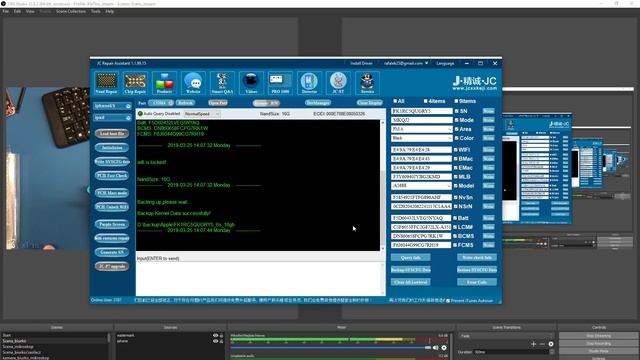This screenshot has height=360, width=640.
Task: Click the Generate SN button
Action: click(x=112, y=252)
